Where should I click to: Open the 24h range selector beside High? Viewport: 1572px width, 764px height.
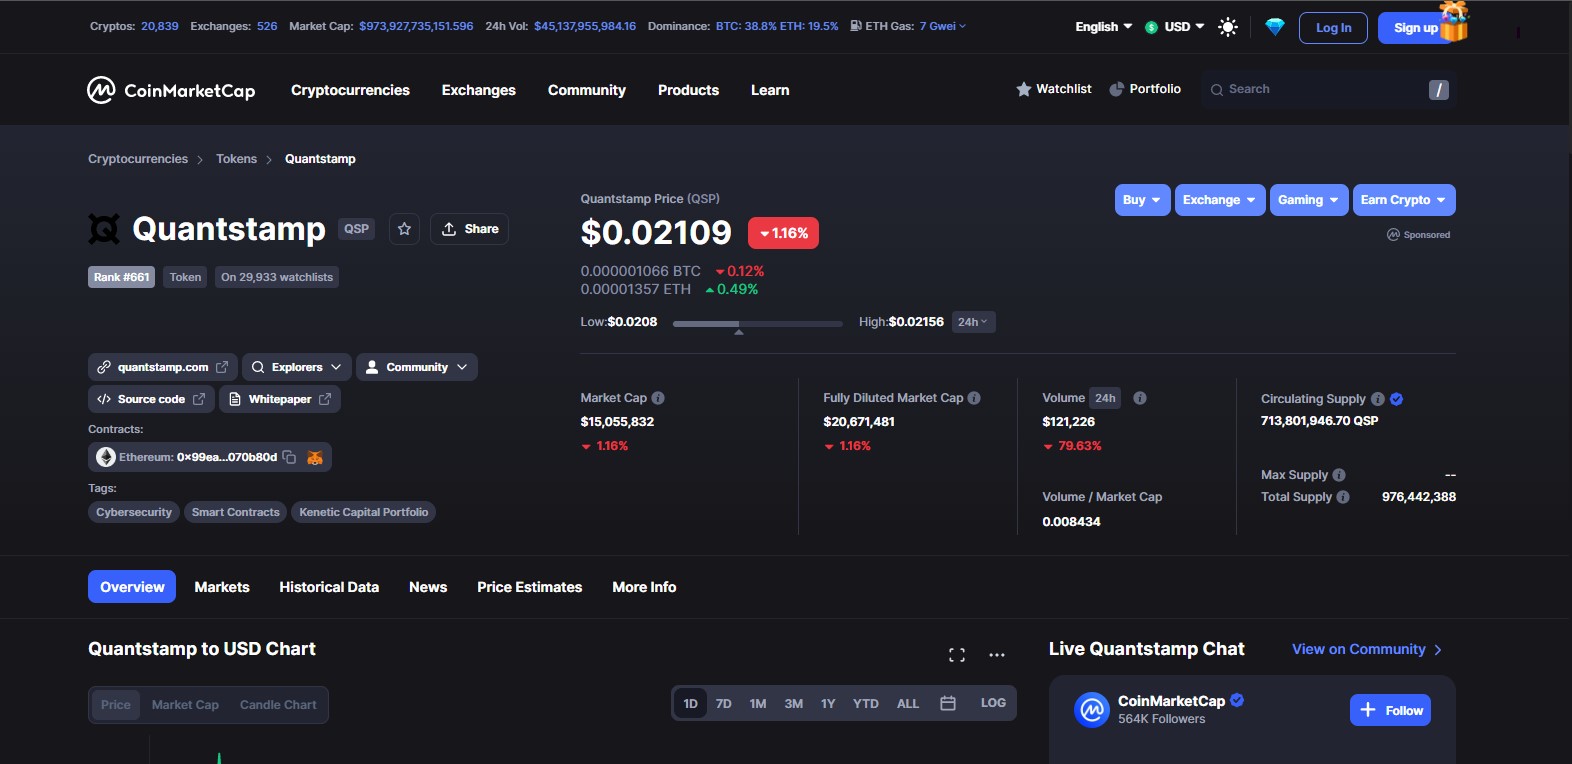tap(973, 322)
